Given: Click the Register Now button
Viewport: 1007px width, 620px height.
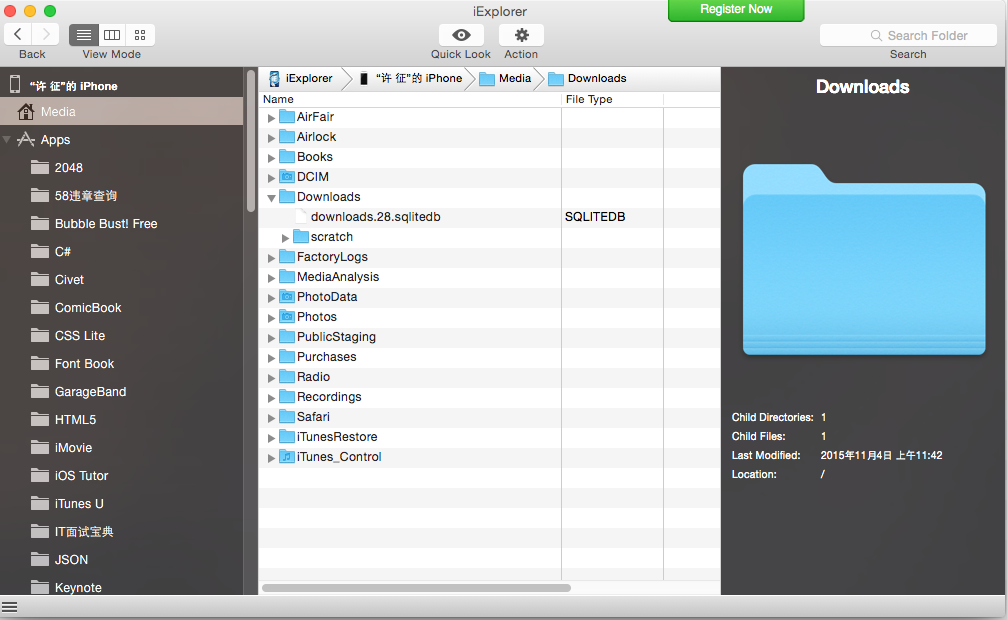Looking at the screenshot, I should [736, 10].
